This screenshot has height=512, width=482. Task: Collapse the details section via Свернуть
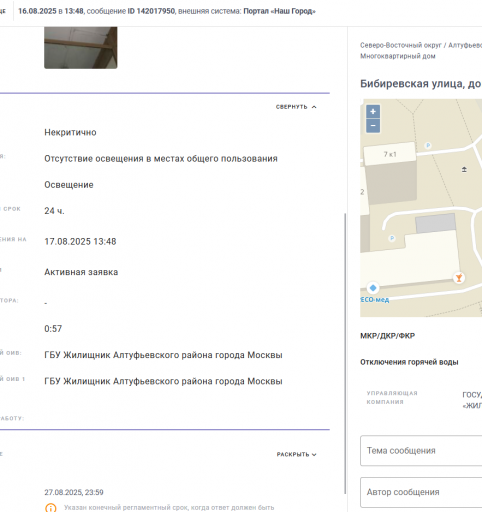point(296,107)
